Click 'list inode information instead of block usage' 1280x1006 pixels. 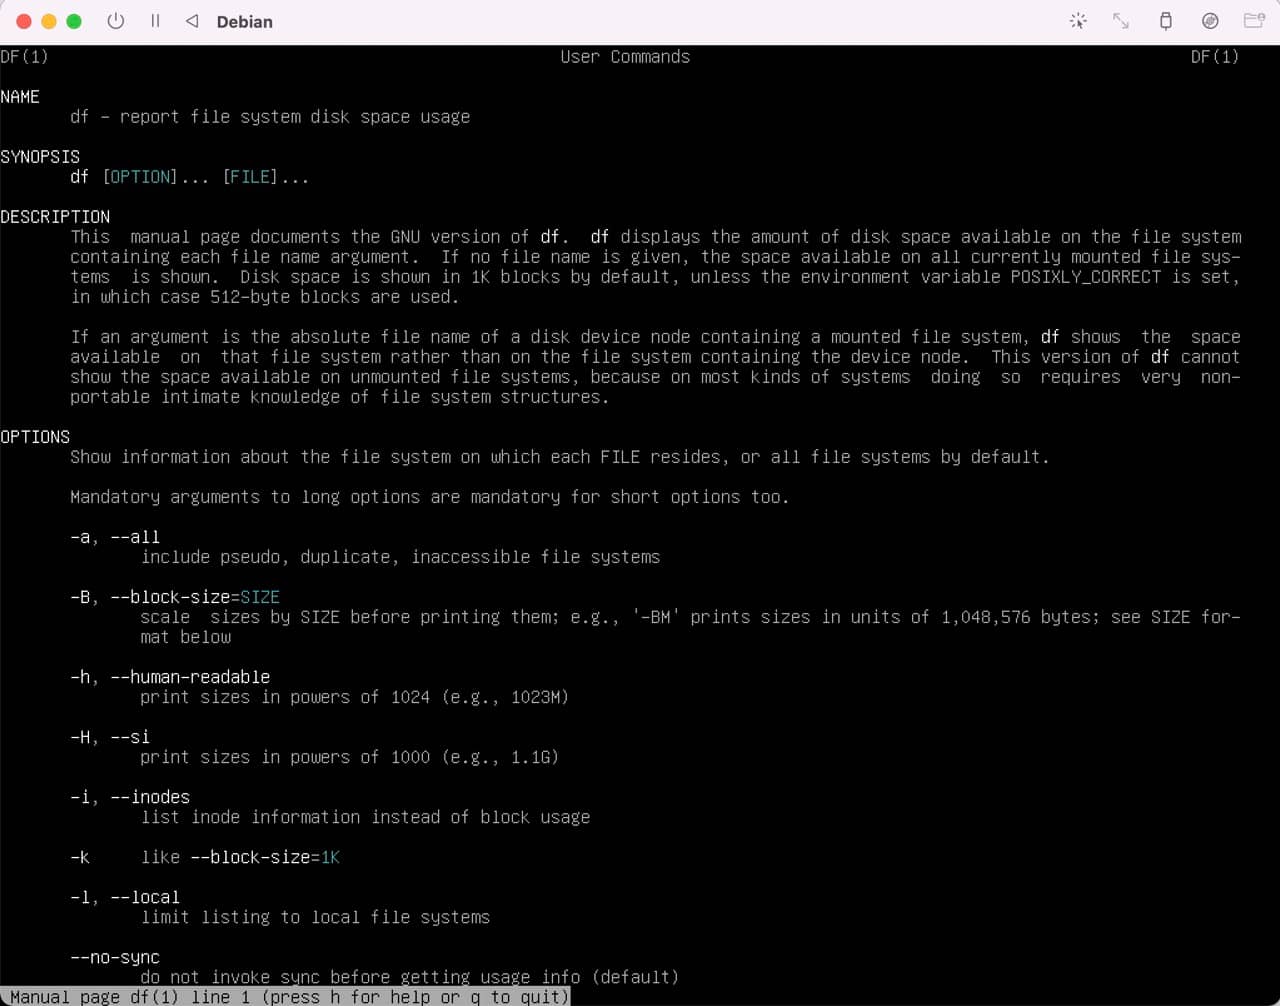pos(365,817)
